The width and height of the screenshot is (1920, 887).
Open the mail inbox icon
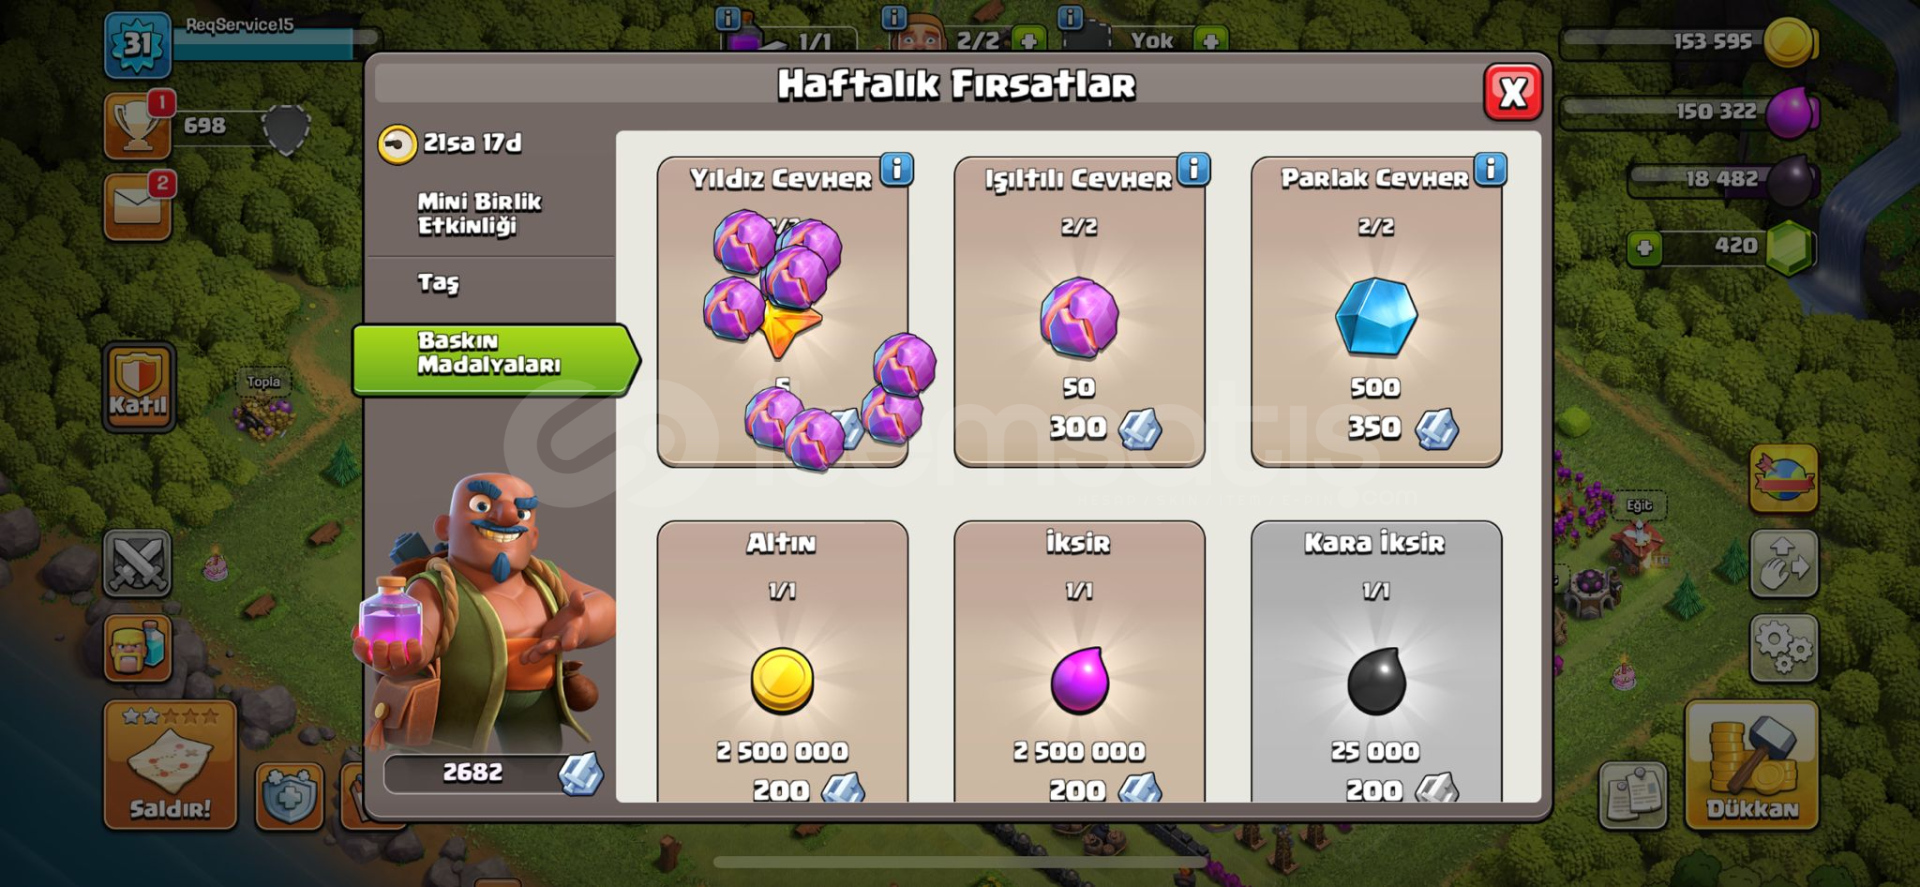pos(138,207)
